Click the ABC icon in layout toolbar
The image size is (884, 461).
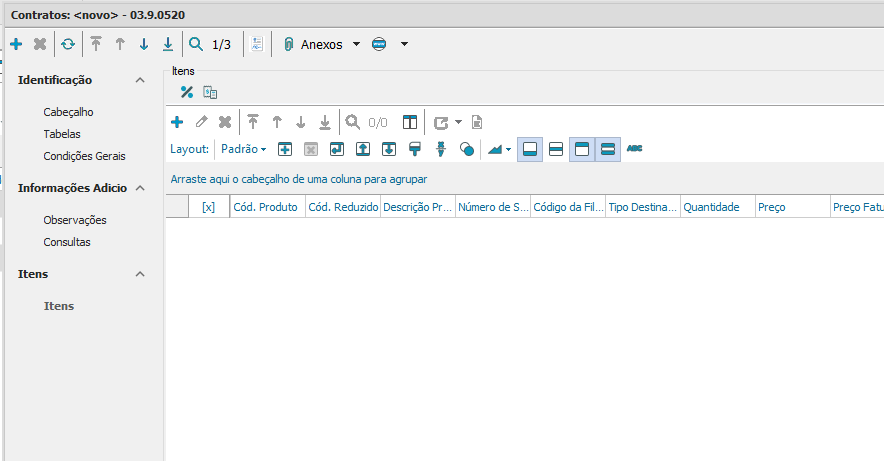[634, 149]
